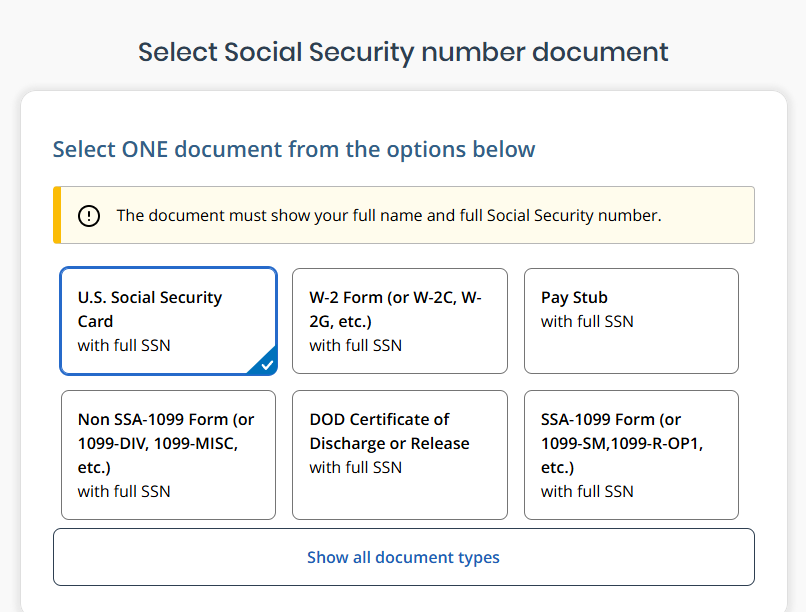Select the U.S. Social Security Card option

point(169,321)
